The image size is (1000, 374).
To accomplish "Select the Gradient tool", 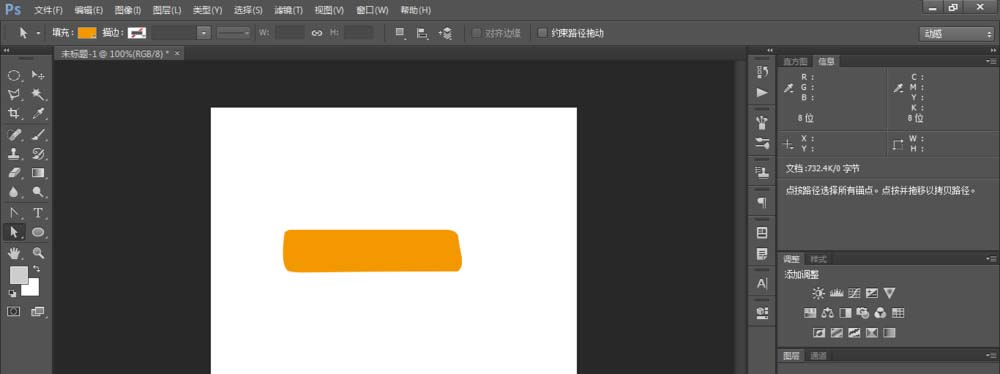I will [x=38, y=172].
